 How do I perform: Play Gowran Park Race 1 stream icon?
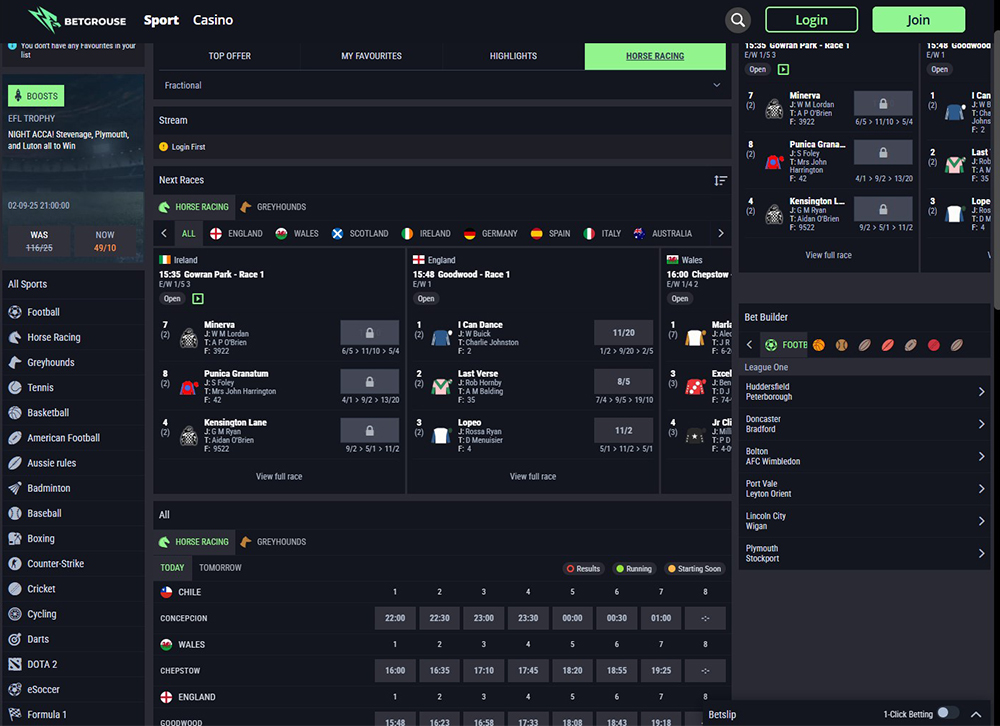(198, 298)
